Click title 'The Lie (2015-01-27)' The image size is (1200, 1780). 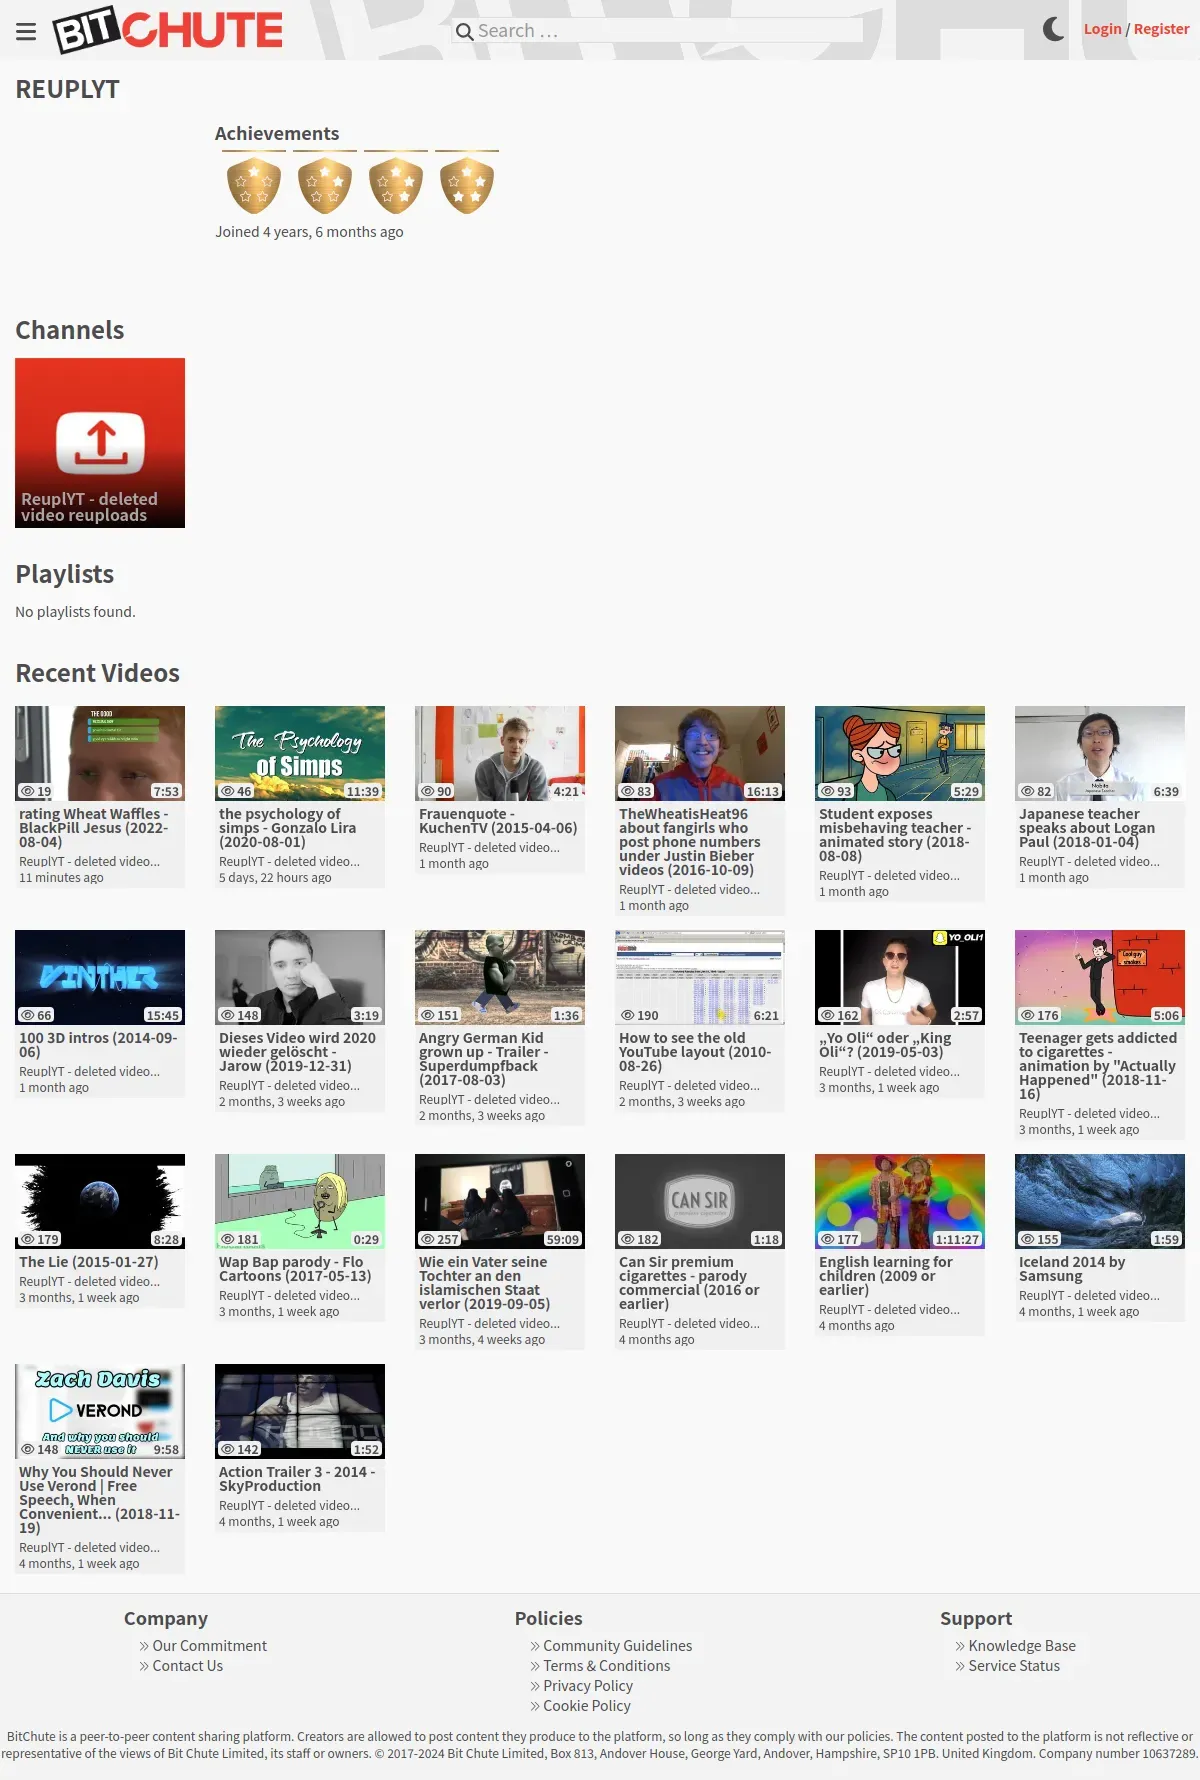[x=89, y=1262]
